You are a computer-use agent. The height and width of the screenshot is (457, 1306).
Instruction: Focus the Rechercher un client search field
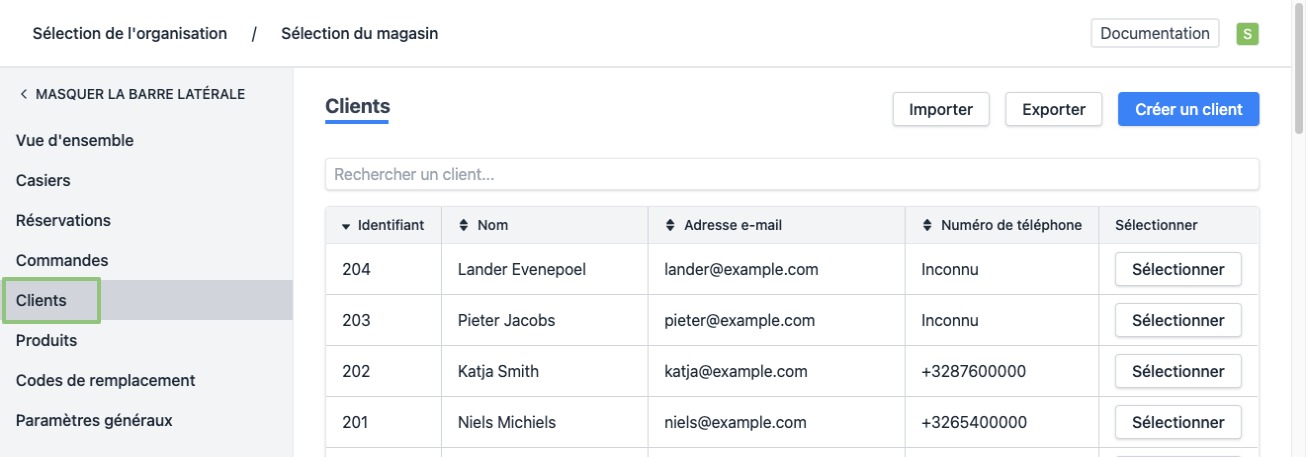(791, 175)
